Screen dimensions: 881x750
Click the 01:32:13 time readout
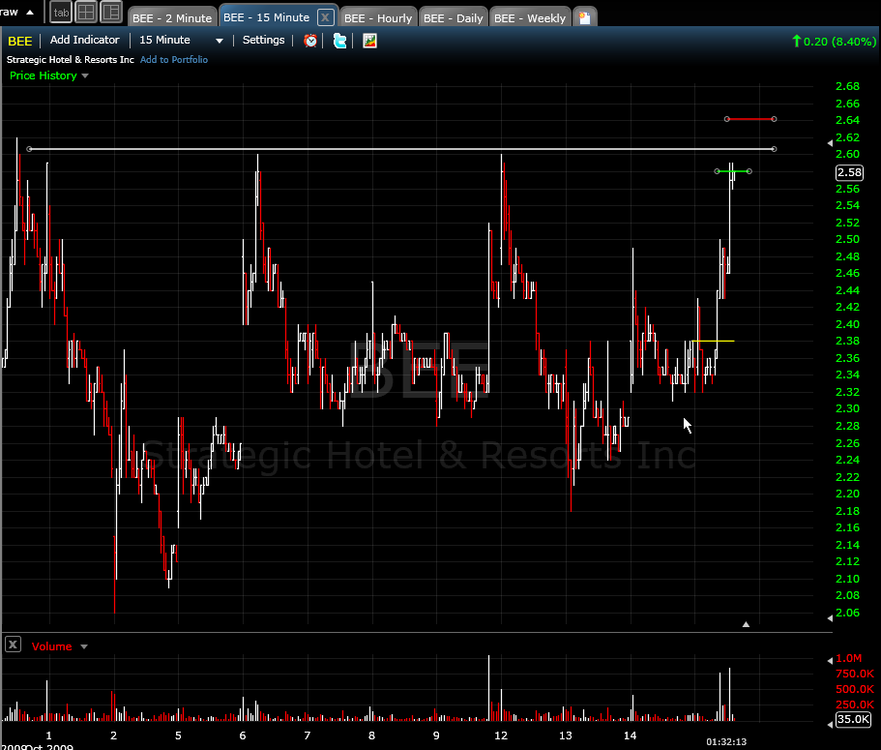tap(726, 742)
